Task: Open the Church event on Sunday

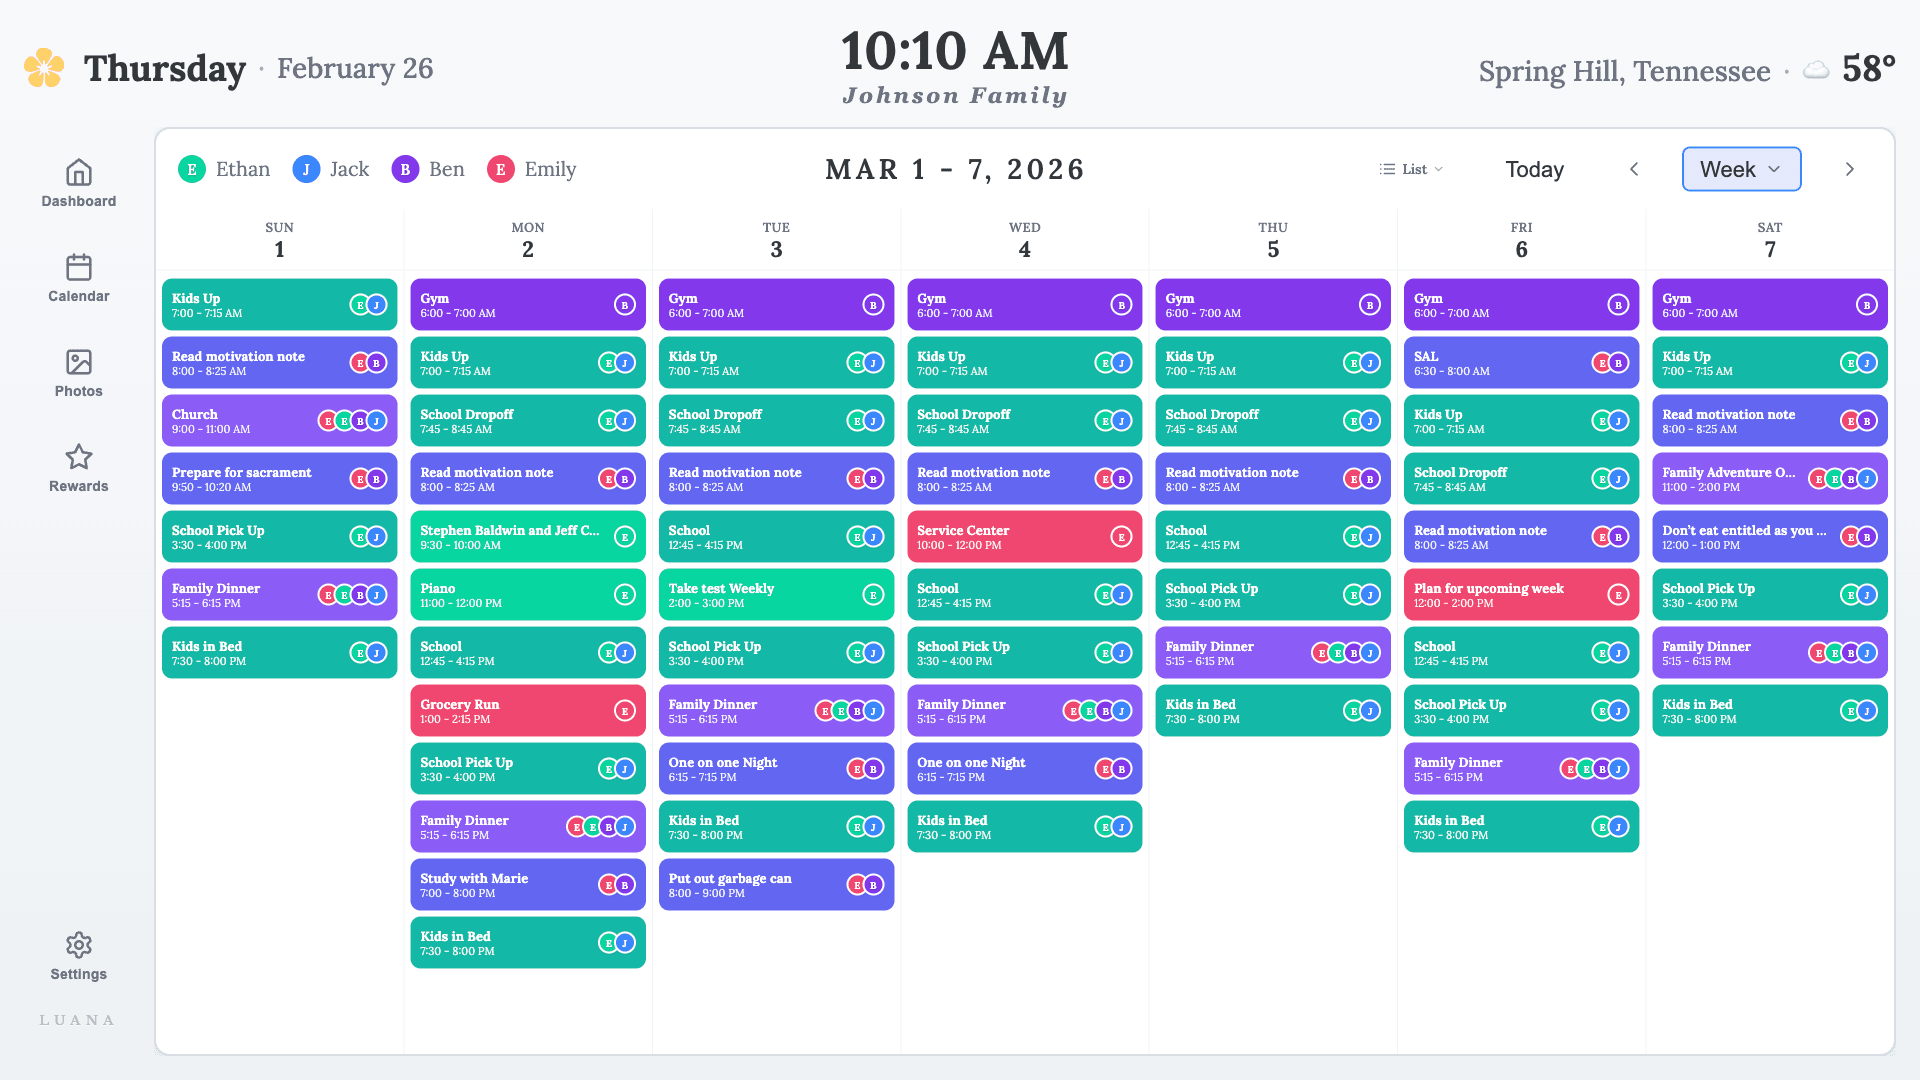Action: (x=279, y=420)
